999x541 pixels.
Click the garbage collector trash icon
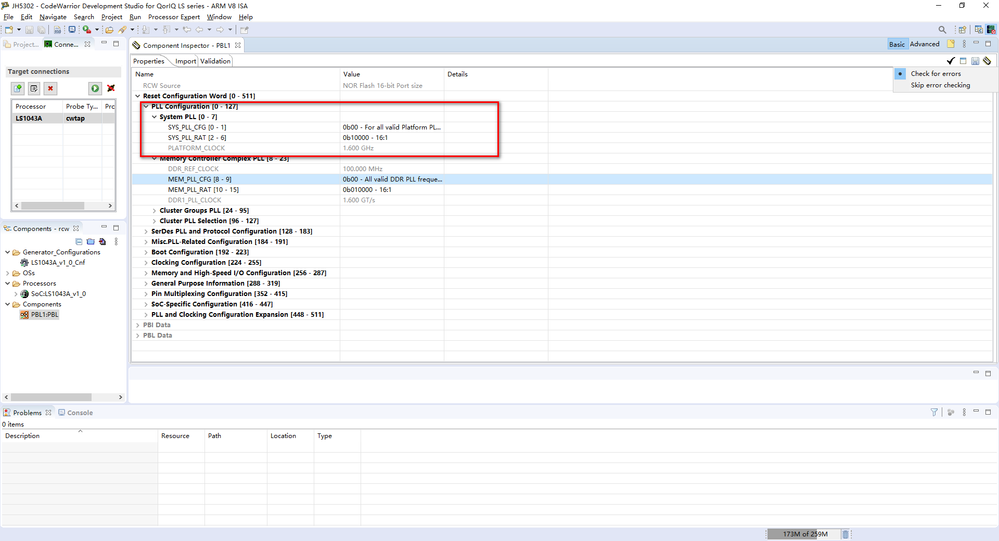tap(845, 534)
